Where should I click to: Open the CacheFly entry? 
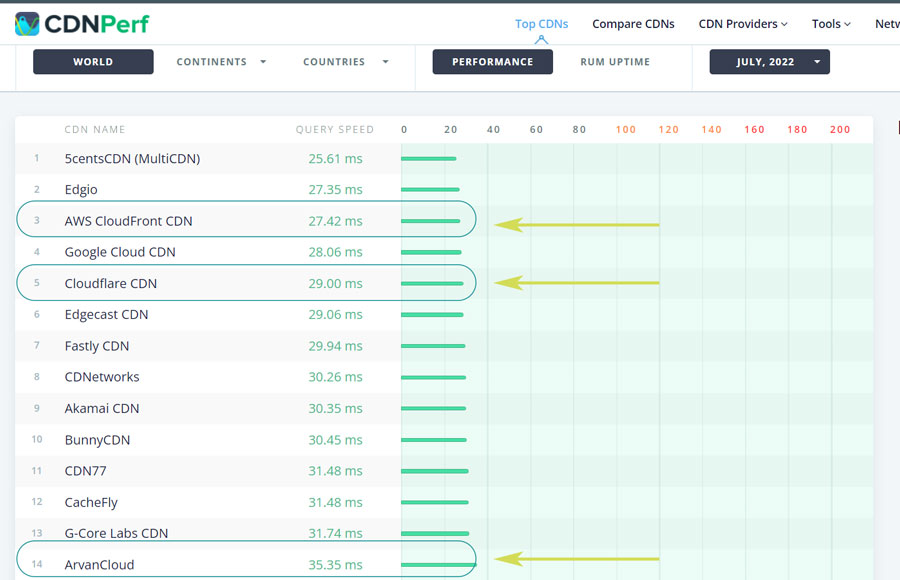tap(91, 502)
